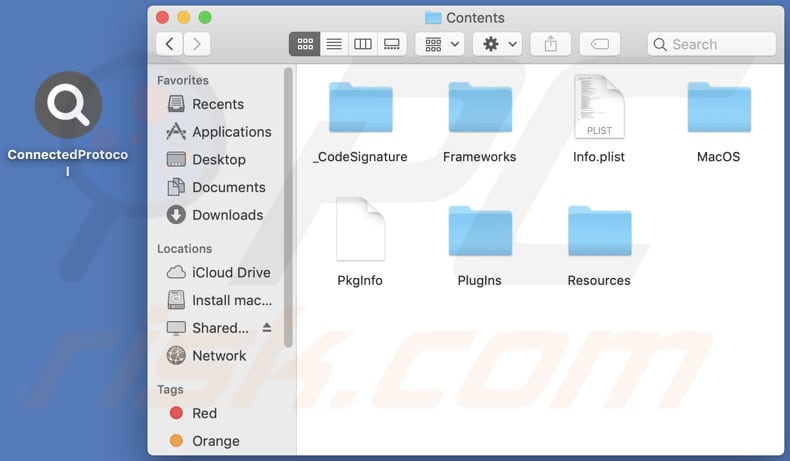Open the group-by arrangement dropdown

[x=440, y=44]
